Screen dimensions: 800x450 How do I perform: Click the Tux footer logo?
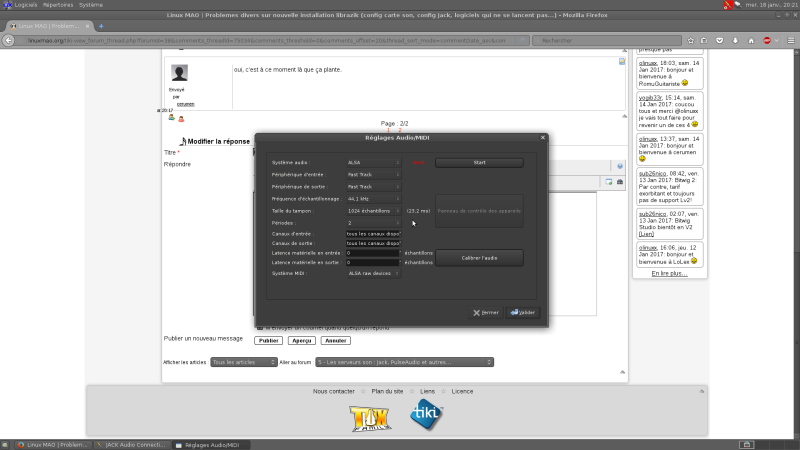coord(370,418)
